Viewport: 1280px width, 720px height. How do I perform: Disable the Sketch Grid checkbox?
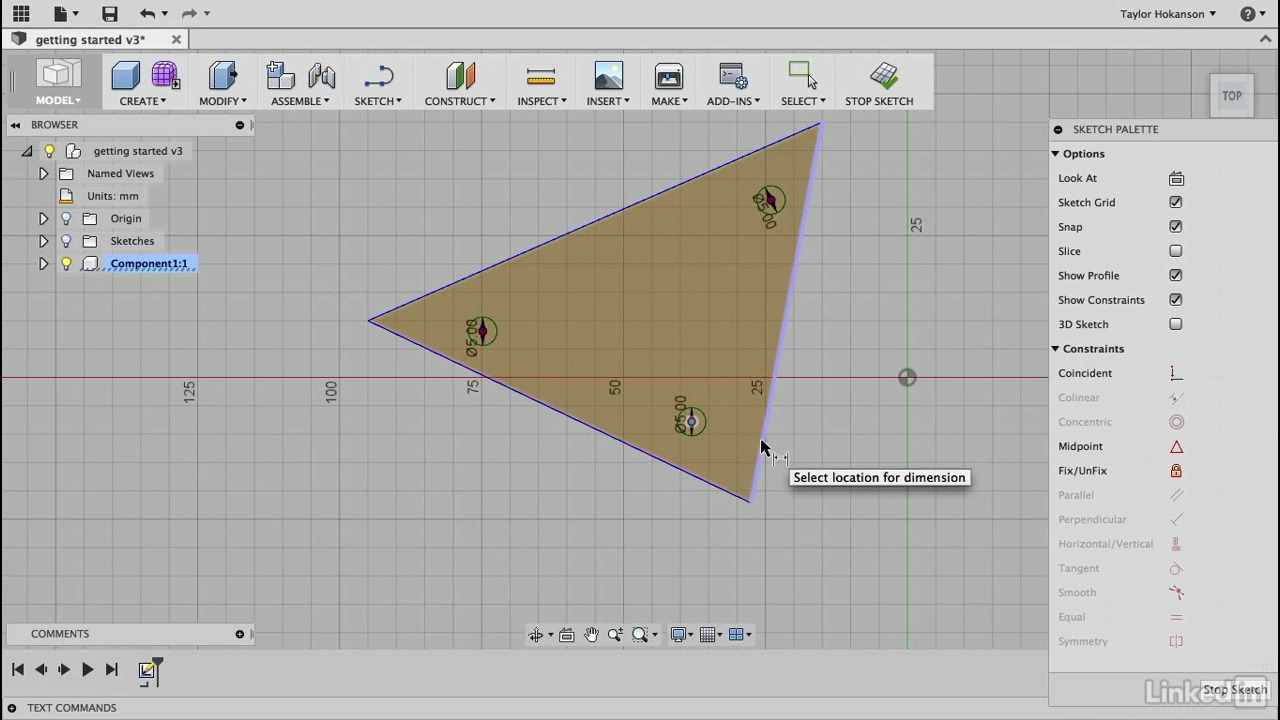(x=1176, y=203)
